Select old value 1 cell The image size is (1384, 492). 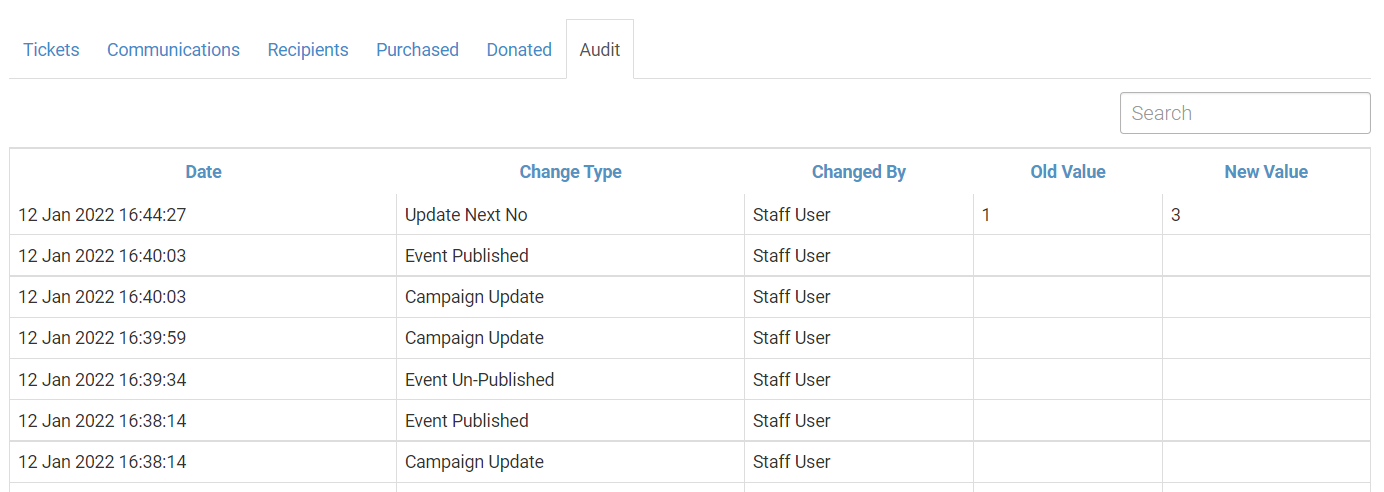pos(1068,215)
